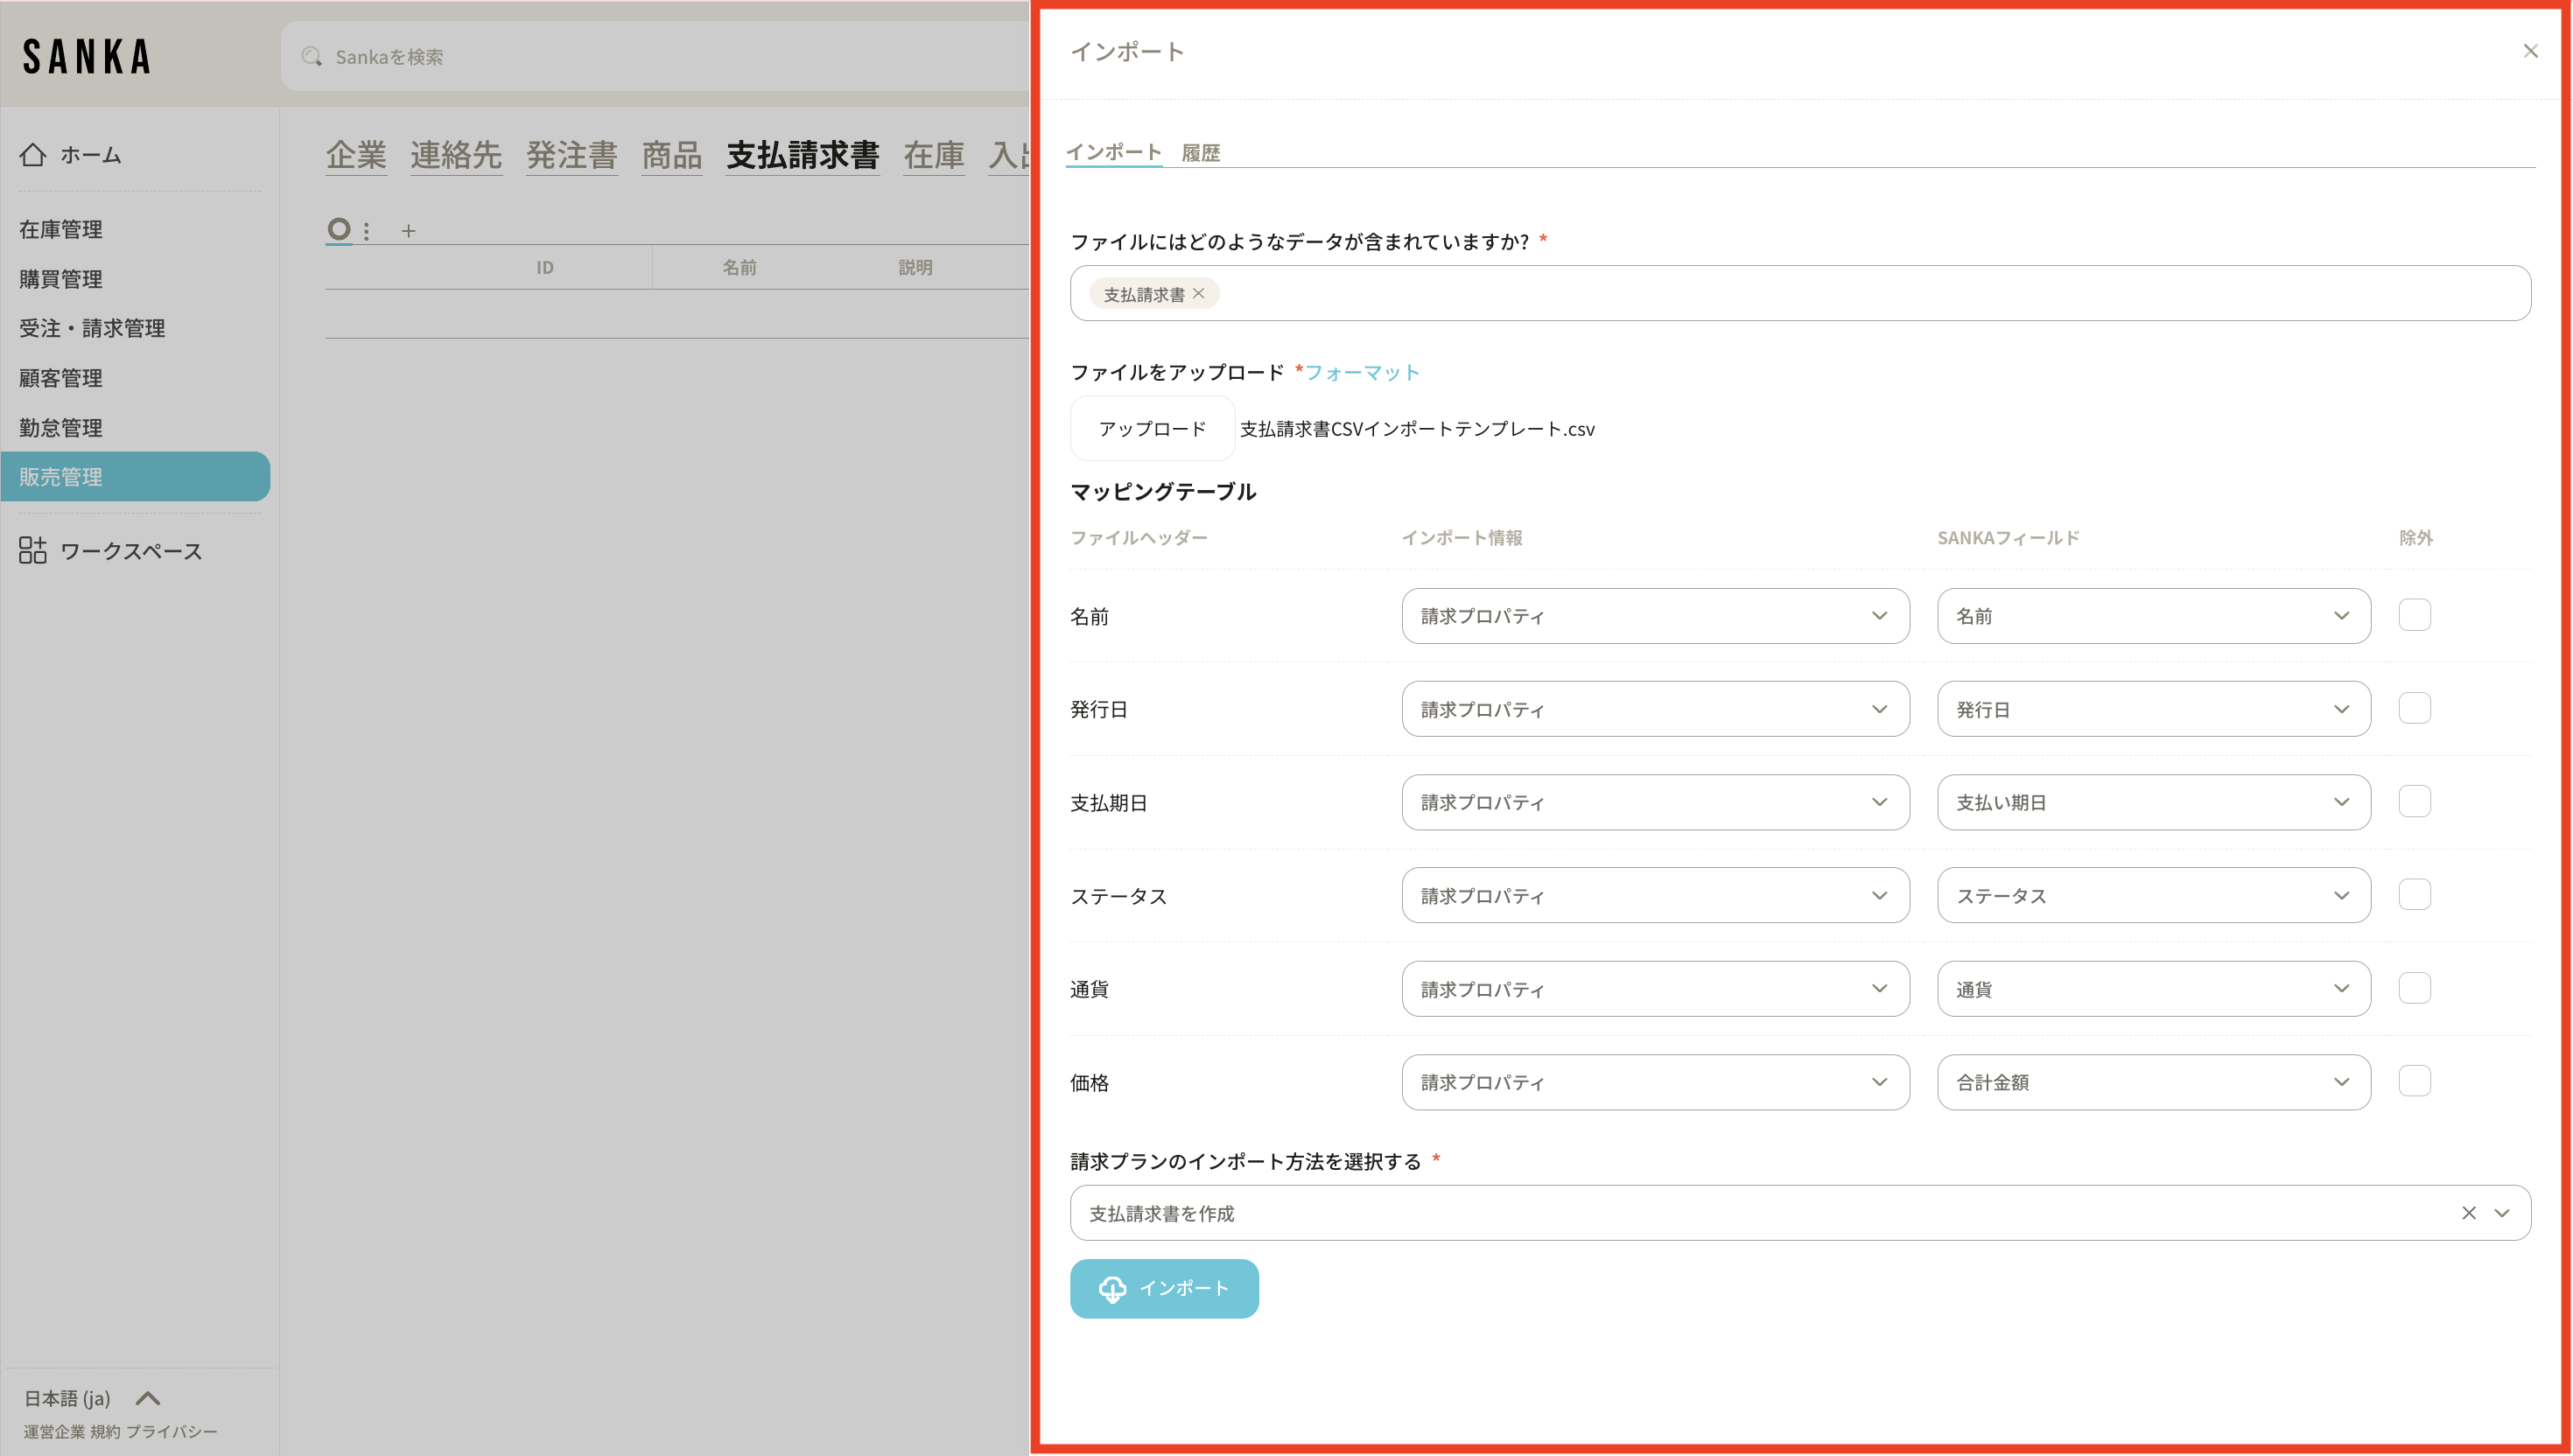Viewport: 2573px width, 1456px height.
Task: Select 受注・請求管理 in sidebar menu
Action: click(x=92, y=328)
